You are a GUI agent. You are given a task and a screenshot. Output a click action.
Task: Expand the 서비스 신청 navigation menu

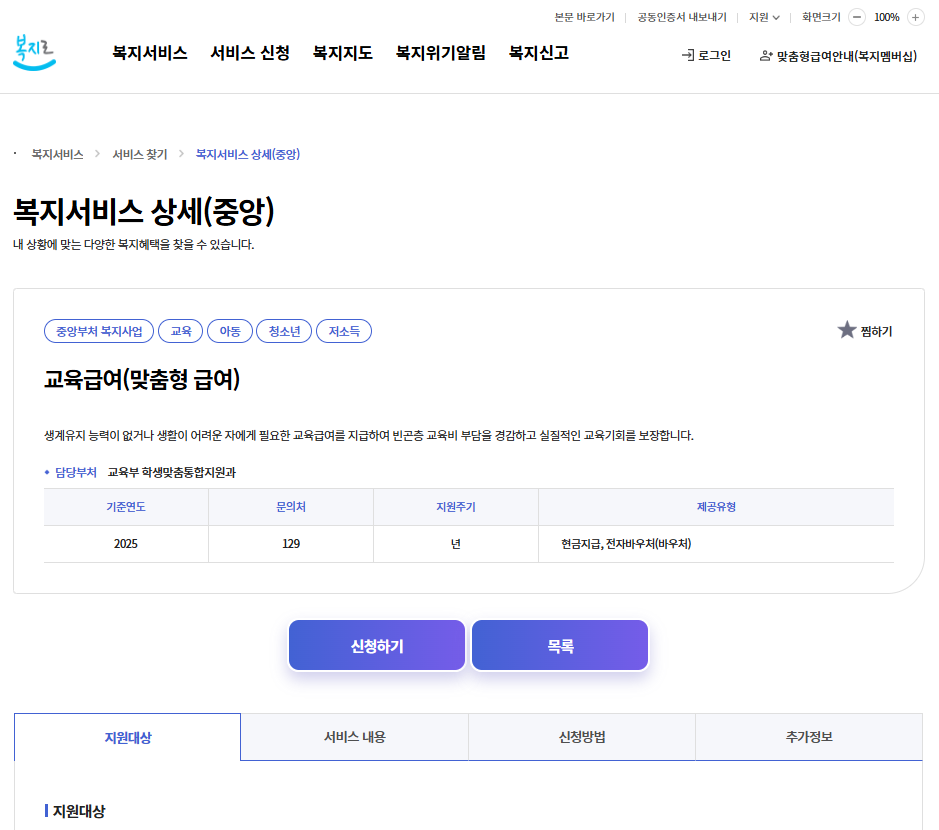coord(249,52)
